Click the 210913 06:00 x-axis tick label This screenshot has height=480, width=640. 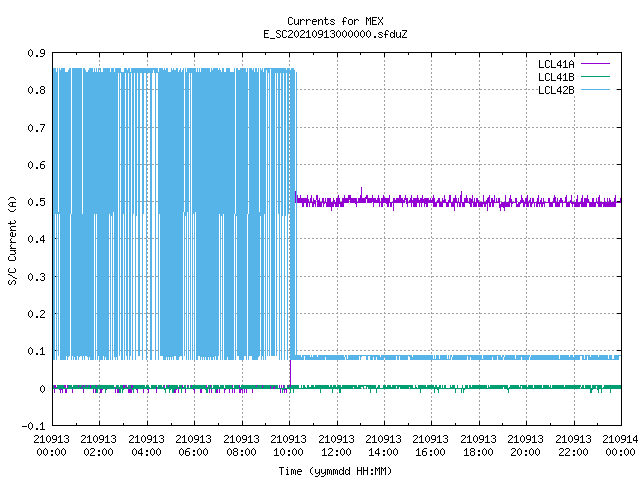(193, 446)
